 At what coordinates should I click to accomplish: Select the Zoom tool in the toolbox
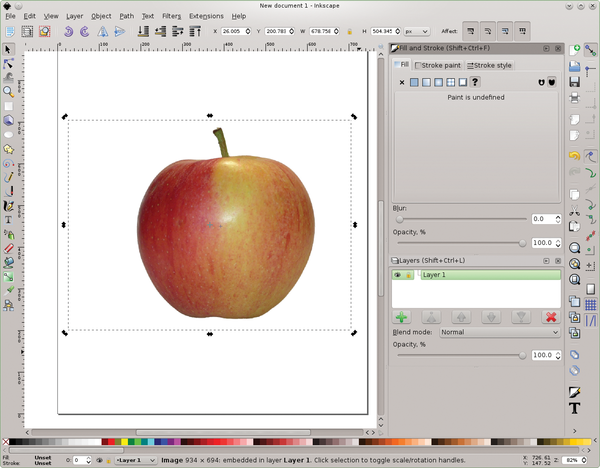click(8, 91)
